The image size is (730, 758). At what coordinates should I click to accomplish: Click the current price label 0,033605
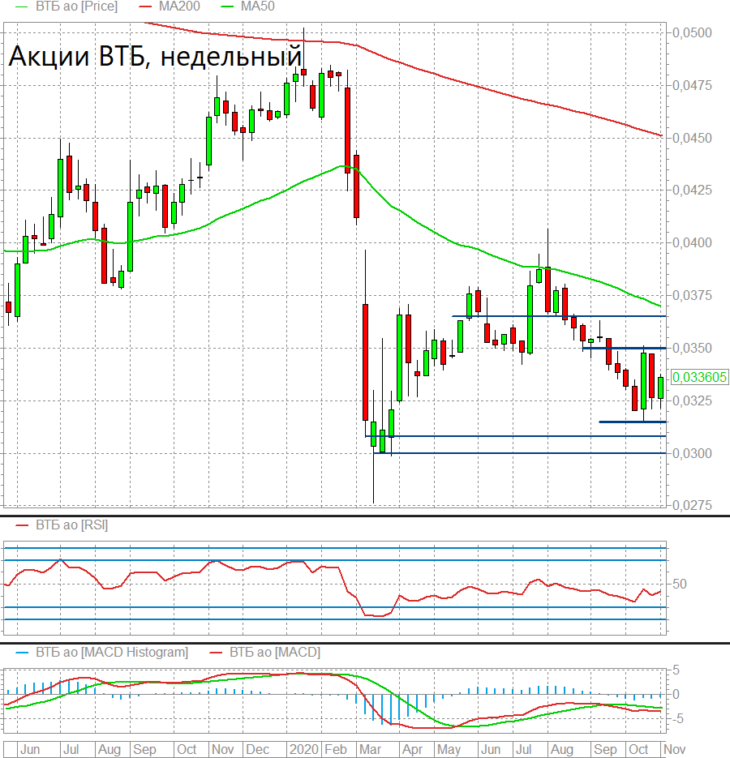tap(700, 377)
